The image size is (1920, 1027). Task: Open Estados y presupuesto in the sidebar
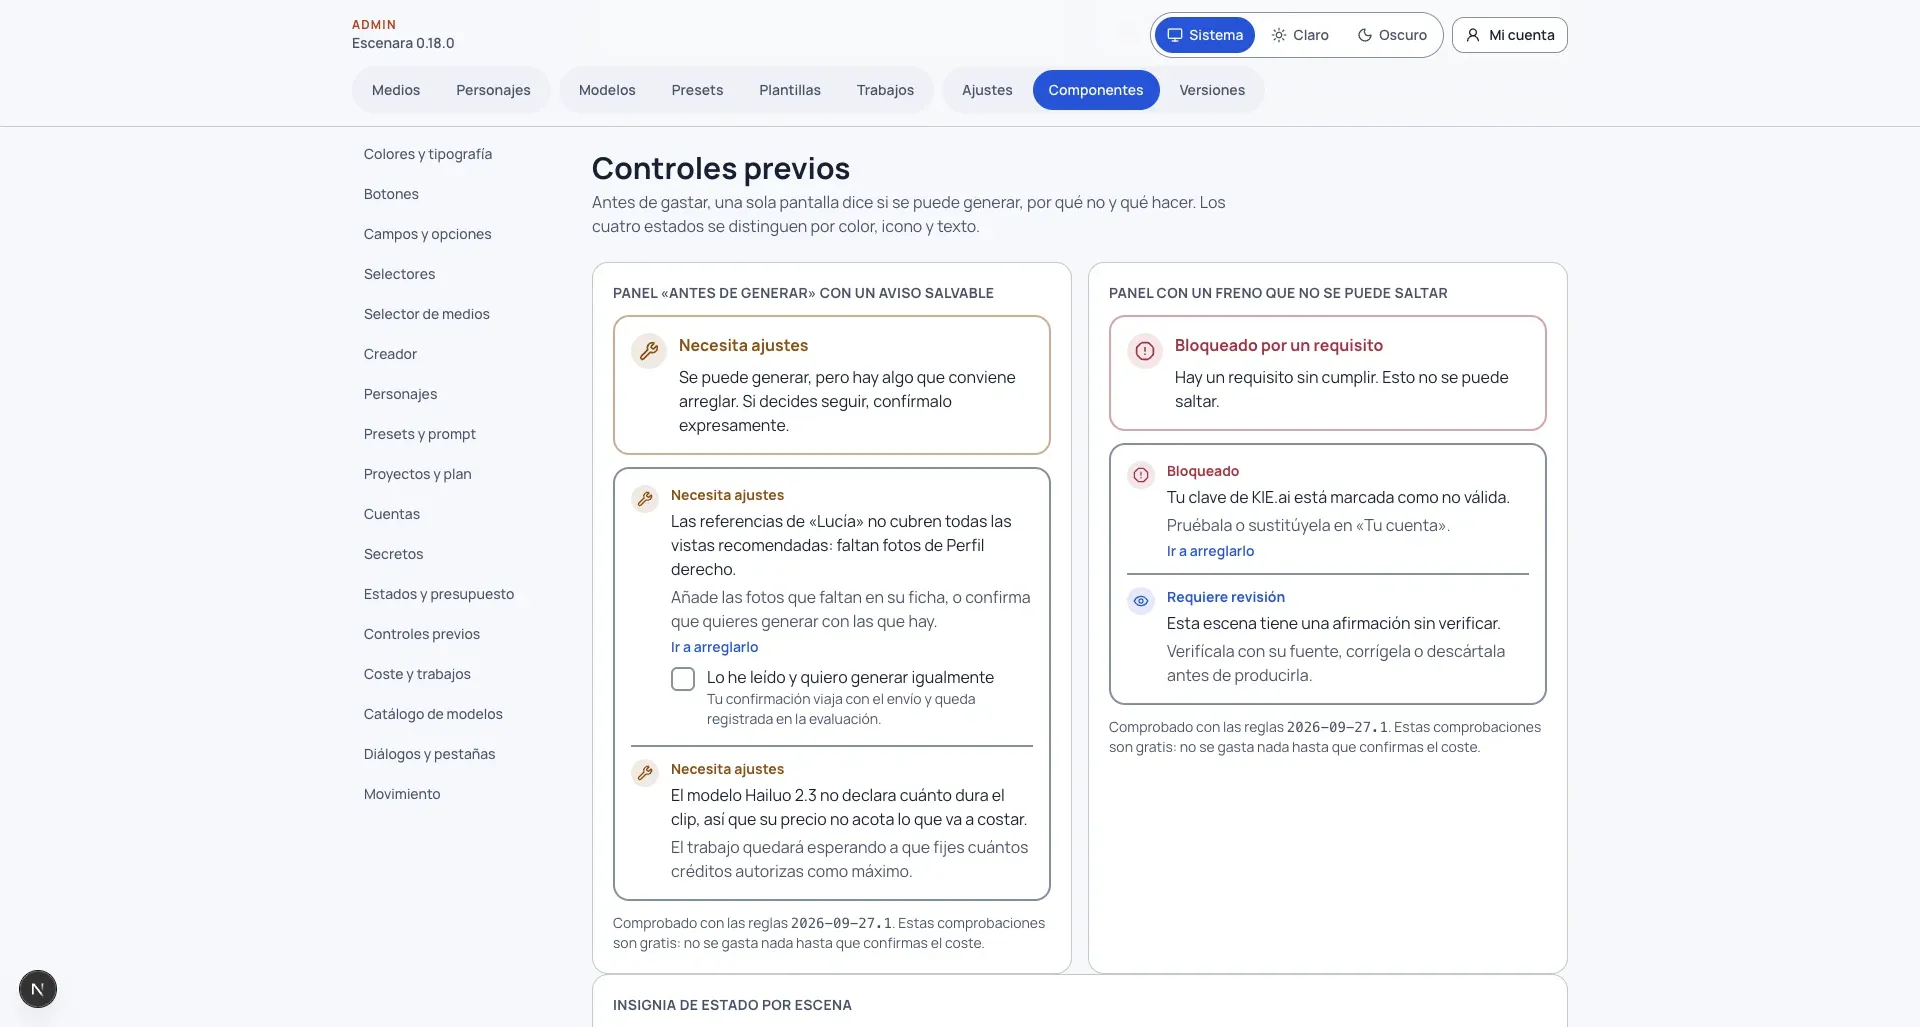tap(439, 594)
